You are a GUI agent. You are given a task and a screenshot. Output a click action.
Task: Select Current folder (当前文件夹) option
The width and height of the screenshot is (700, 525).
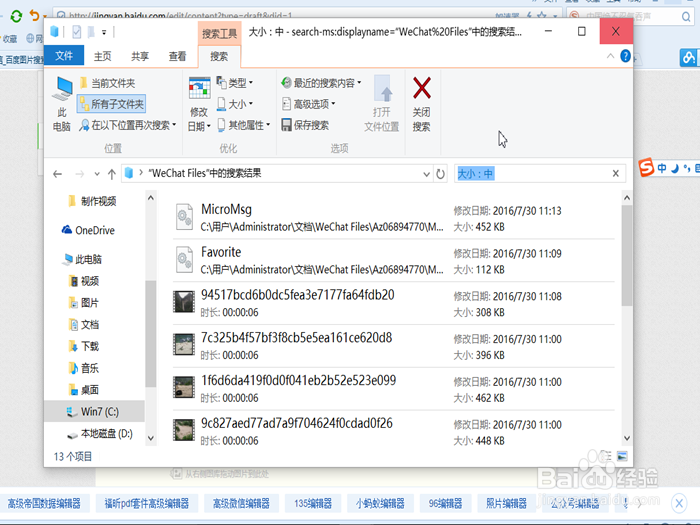click(x=108, y=83)
